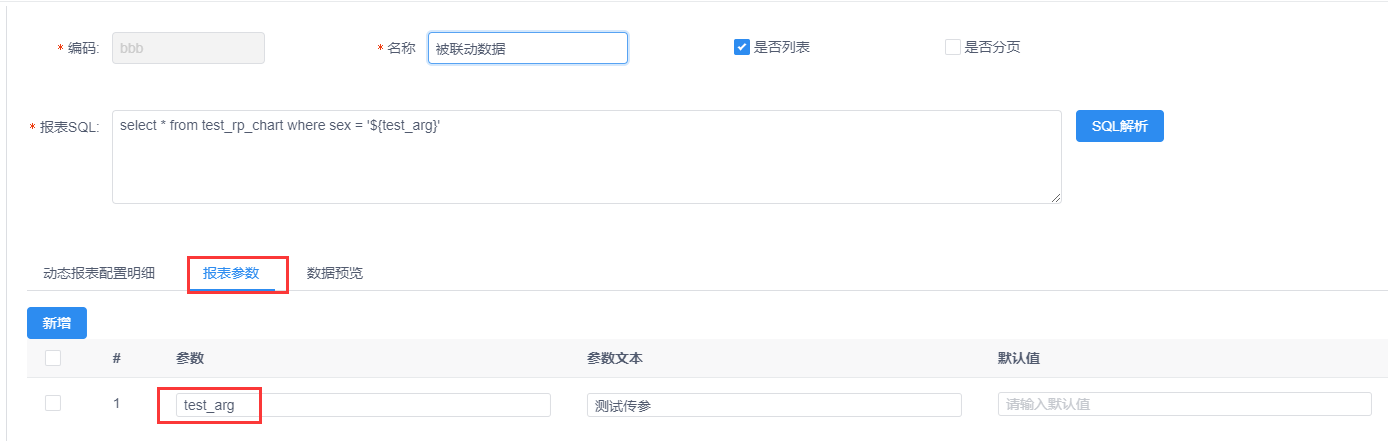The width and height of the screenshot is (1388, 441).
Task: Check the row 1 selection checkbox
Action: (53, 403)
